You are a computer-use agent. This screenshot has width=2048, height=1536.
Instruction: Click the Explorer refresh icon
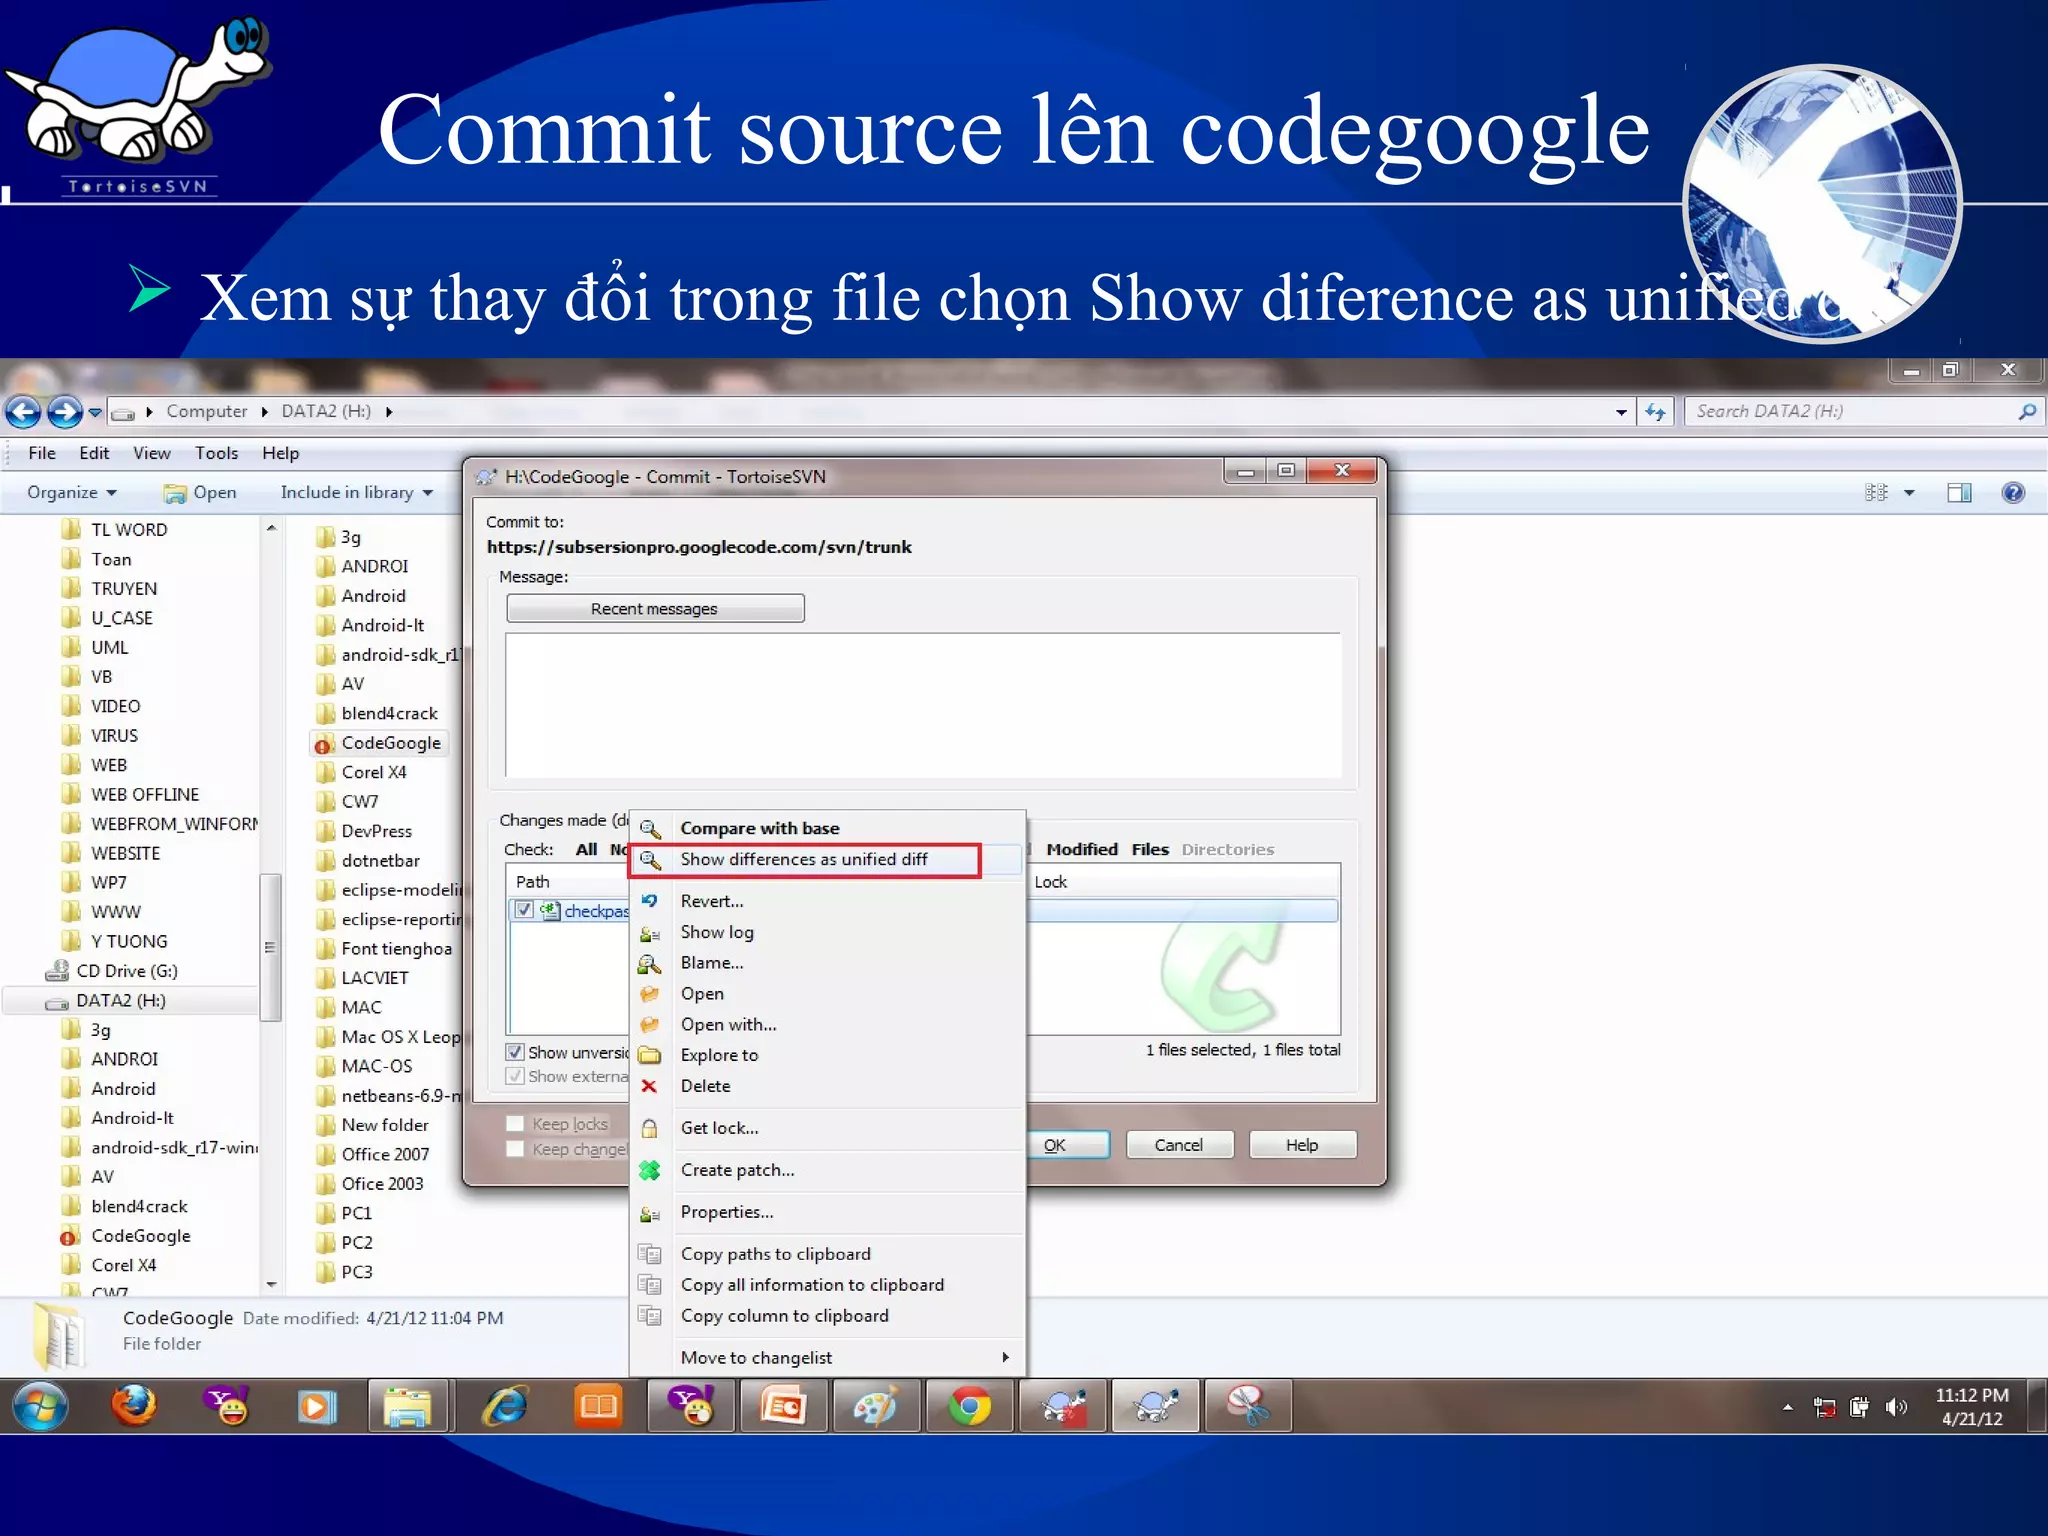click(1655, 412)
